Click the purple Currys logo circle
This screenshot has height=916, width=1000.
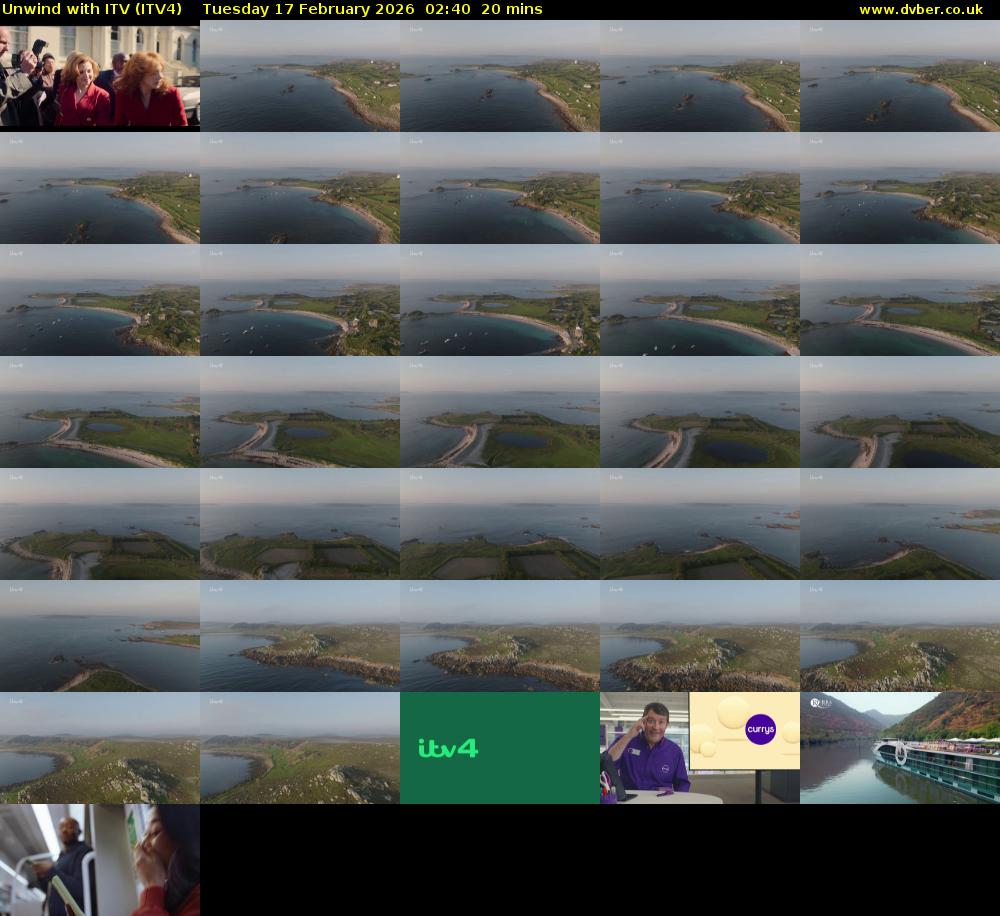tap(760, 731)
